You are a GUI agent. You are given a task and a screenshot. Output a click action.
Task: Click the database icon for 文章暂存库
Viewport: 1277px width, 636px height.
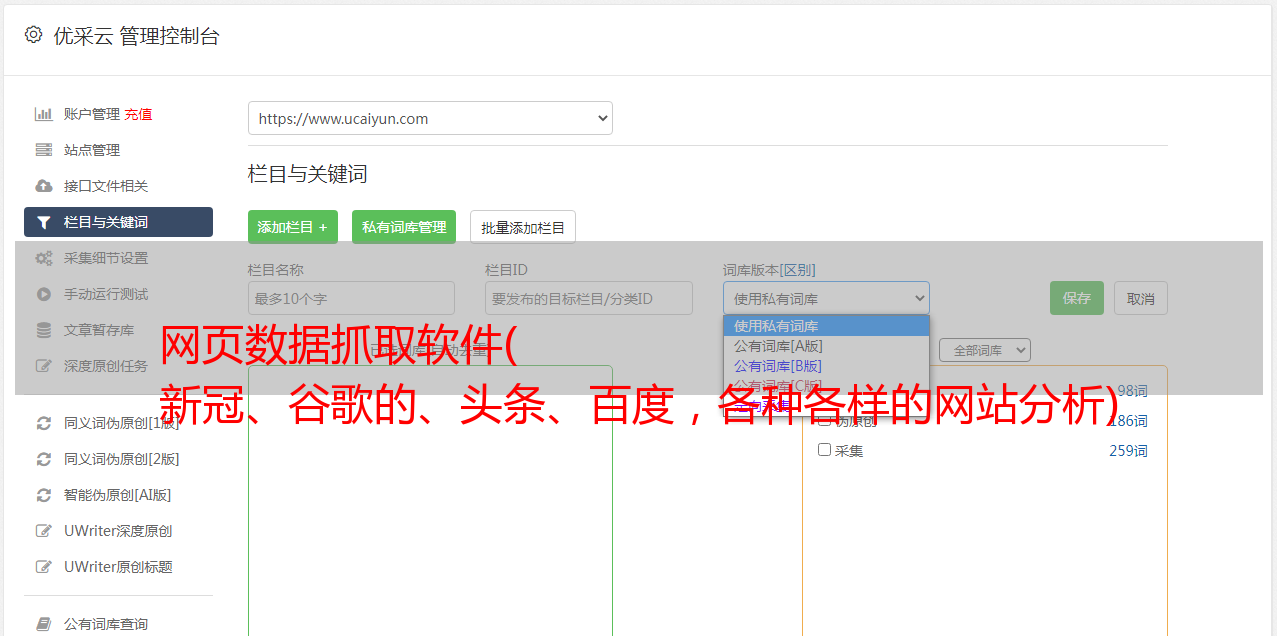pos(44,330)
